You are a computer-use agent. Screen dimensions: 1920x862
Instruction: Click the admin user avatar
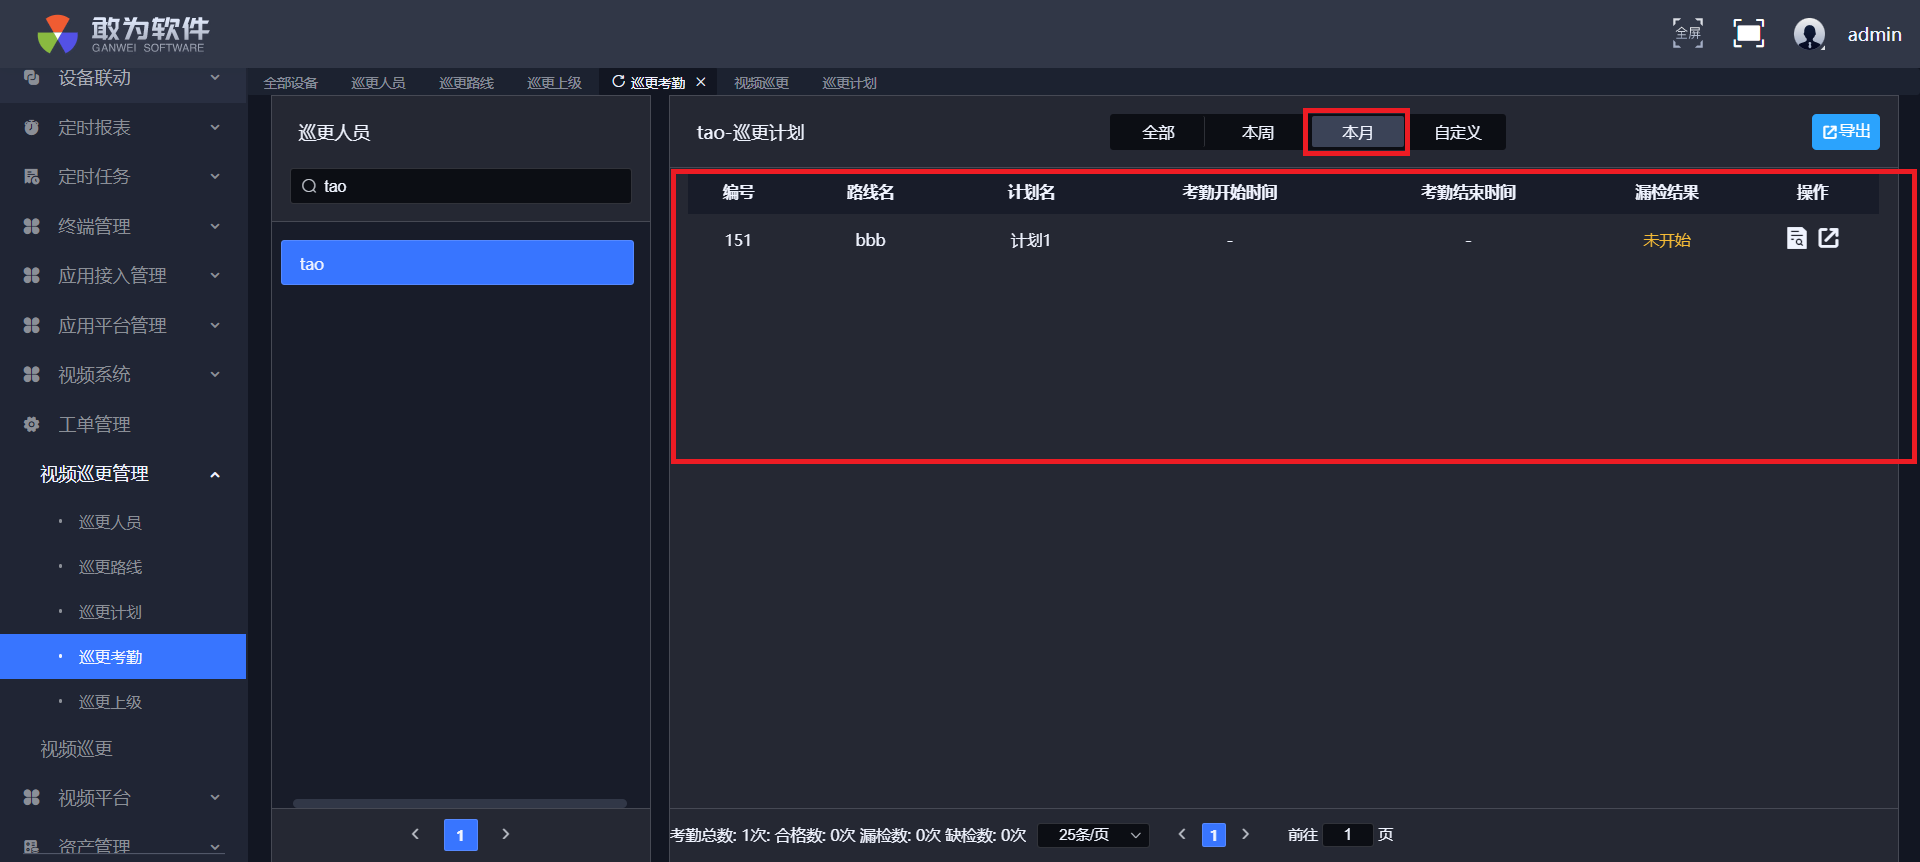click(1809, 34)
